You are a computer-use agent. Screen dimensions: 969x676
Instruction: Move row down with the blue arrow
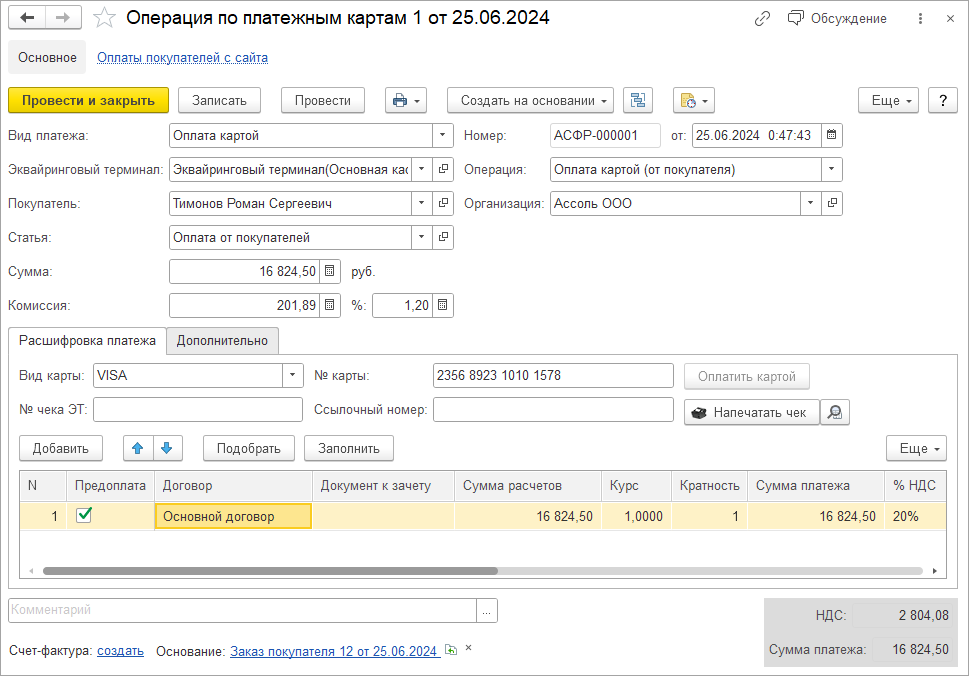[166, 448]
